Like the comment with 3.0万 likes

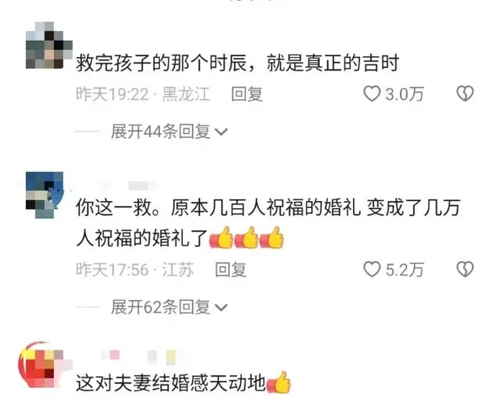click(x=372, y=94)
